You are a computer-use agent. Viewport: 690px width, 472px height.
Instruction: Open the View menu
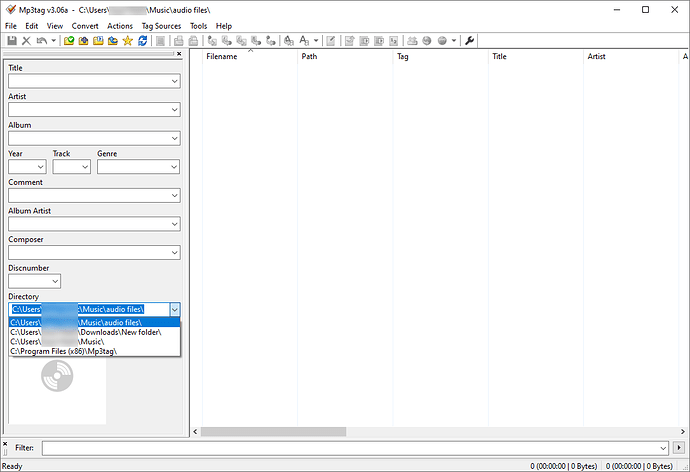(55, 26)
